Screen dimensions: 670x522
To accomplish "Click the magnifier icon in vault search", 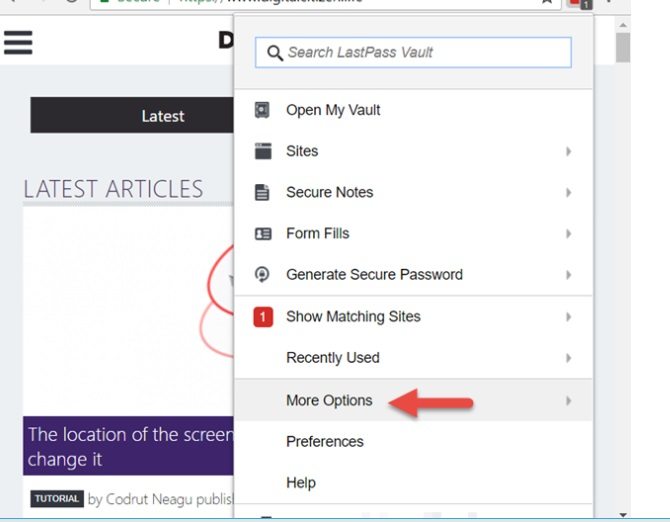I will (x=274, y=53).
